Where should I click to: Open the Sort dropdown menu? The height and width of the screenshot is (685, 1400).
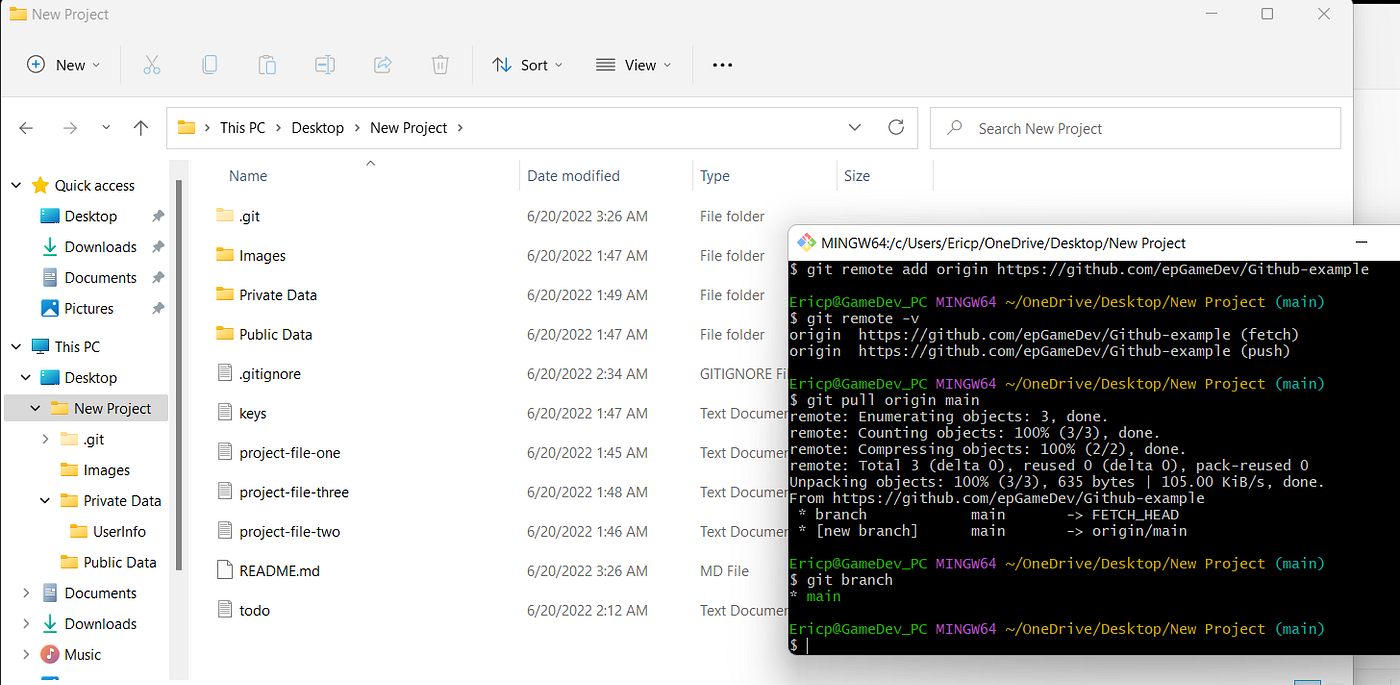[527, 64]
